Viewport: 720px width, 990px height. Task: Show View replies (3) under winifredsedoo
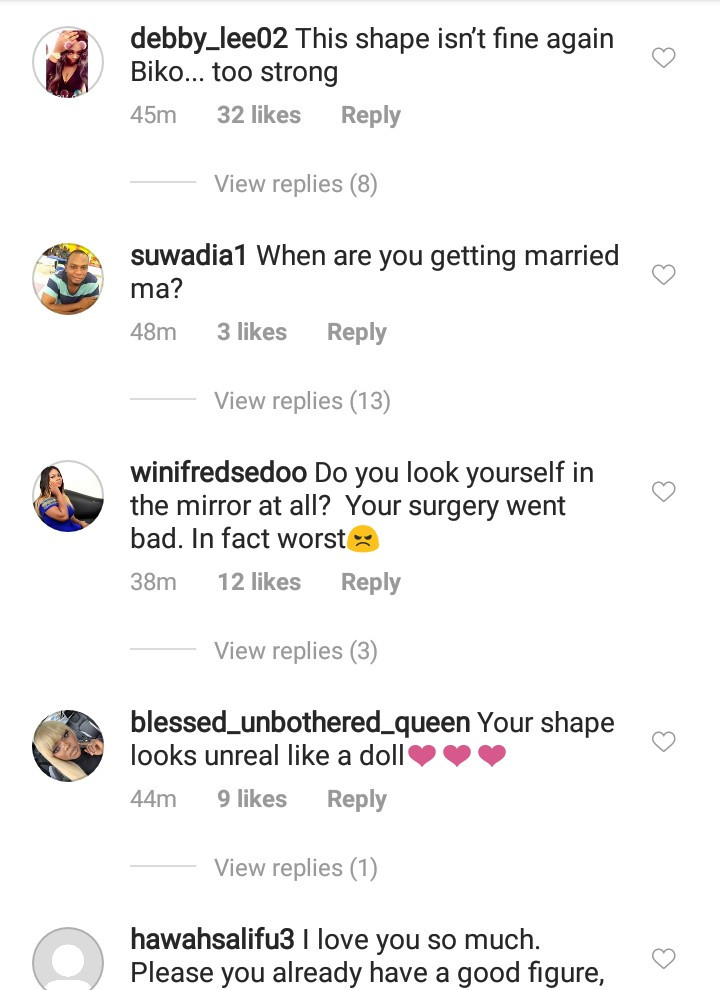pos(296,651)
